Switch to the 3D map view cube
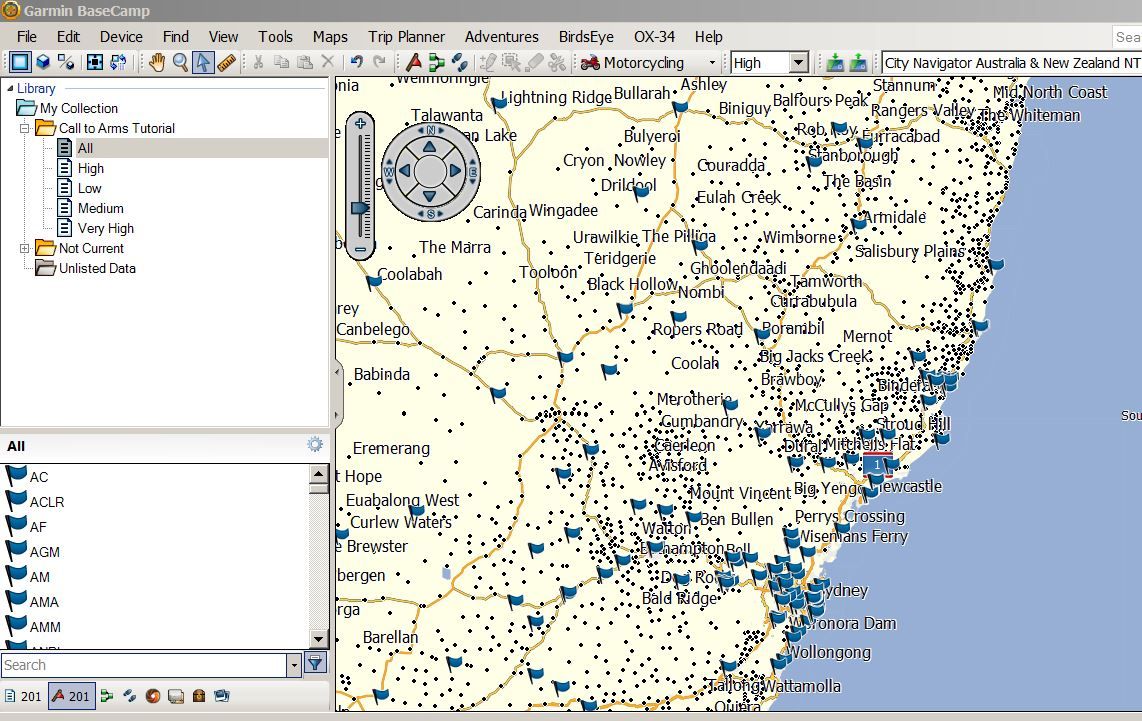The height and width of the screenshot is (721, 1142). (x=43, y=63)
